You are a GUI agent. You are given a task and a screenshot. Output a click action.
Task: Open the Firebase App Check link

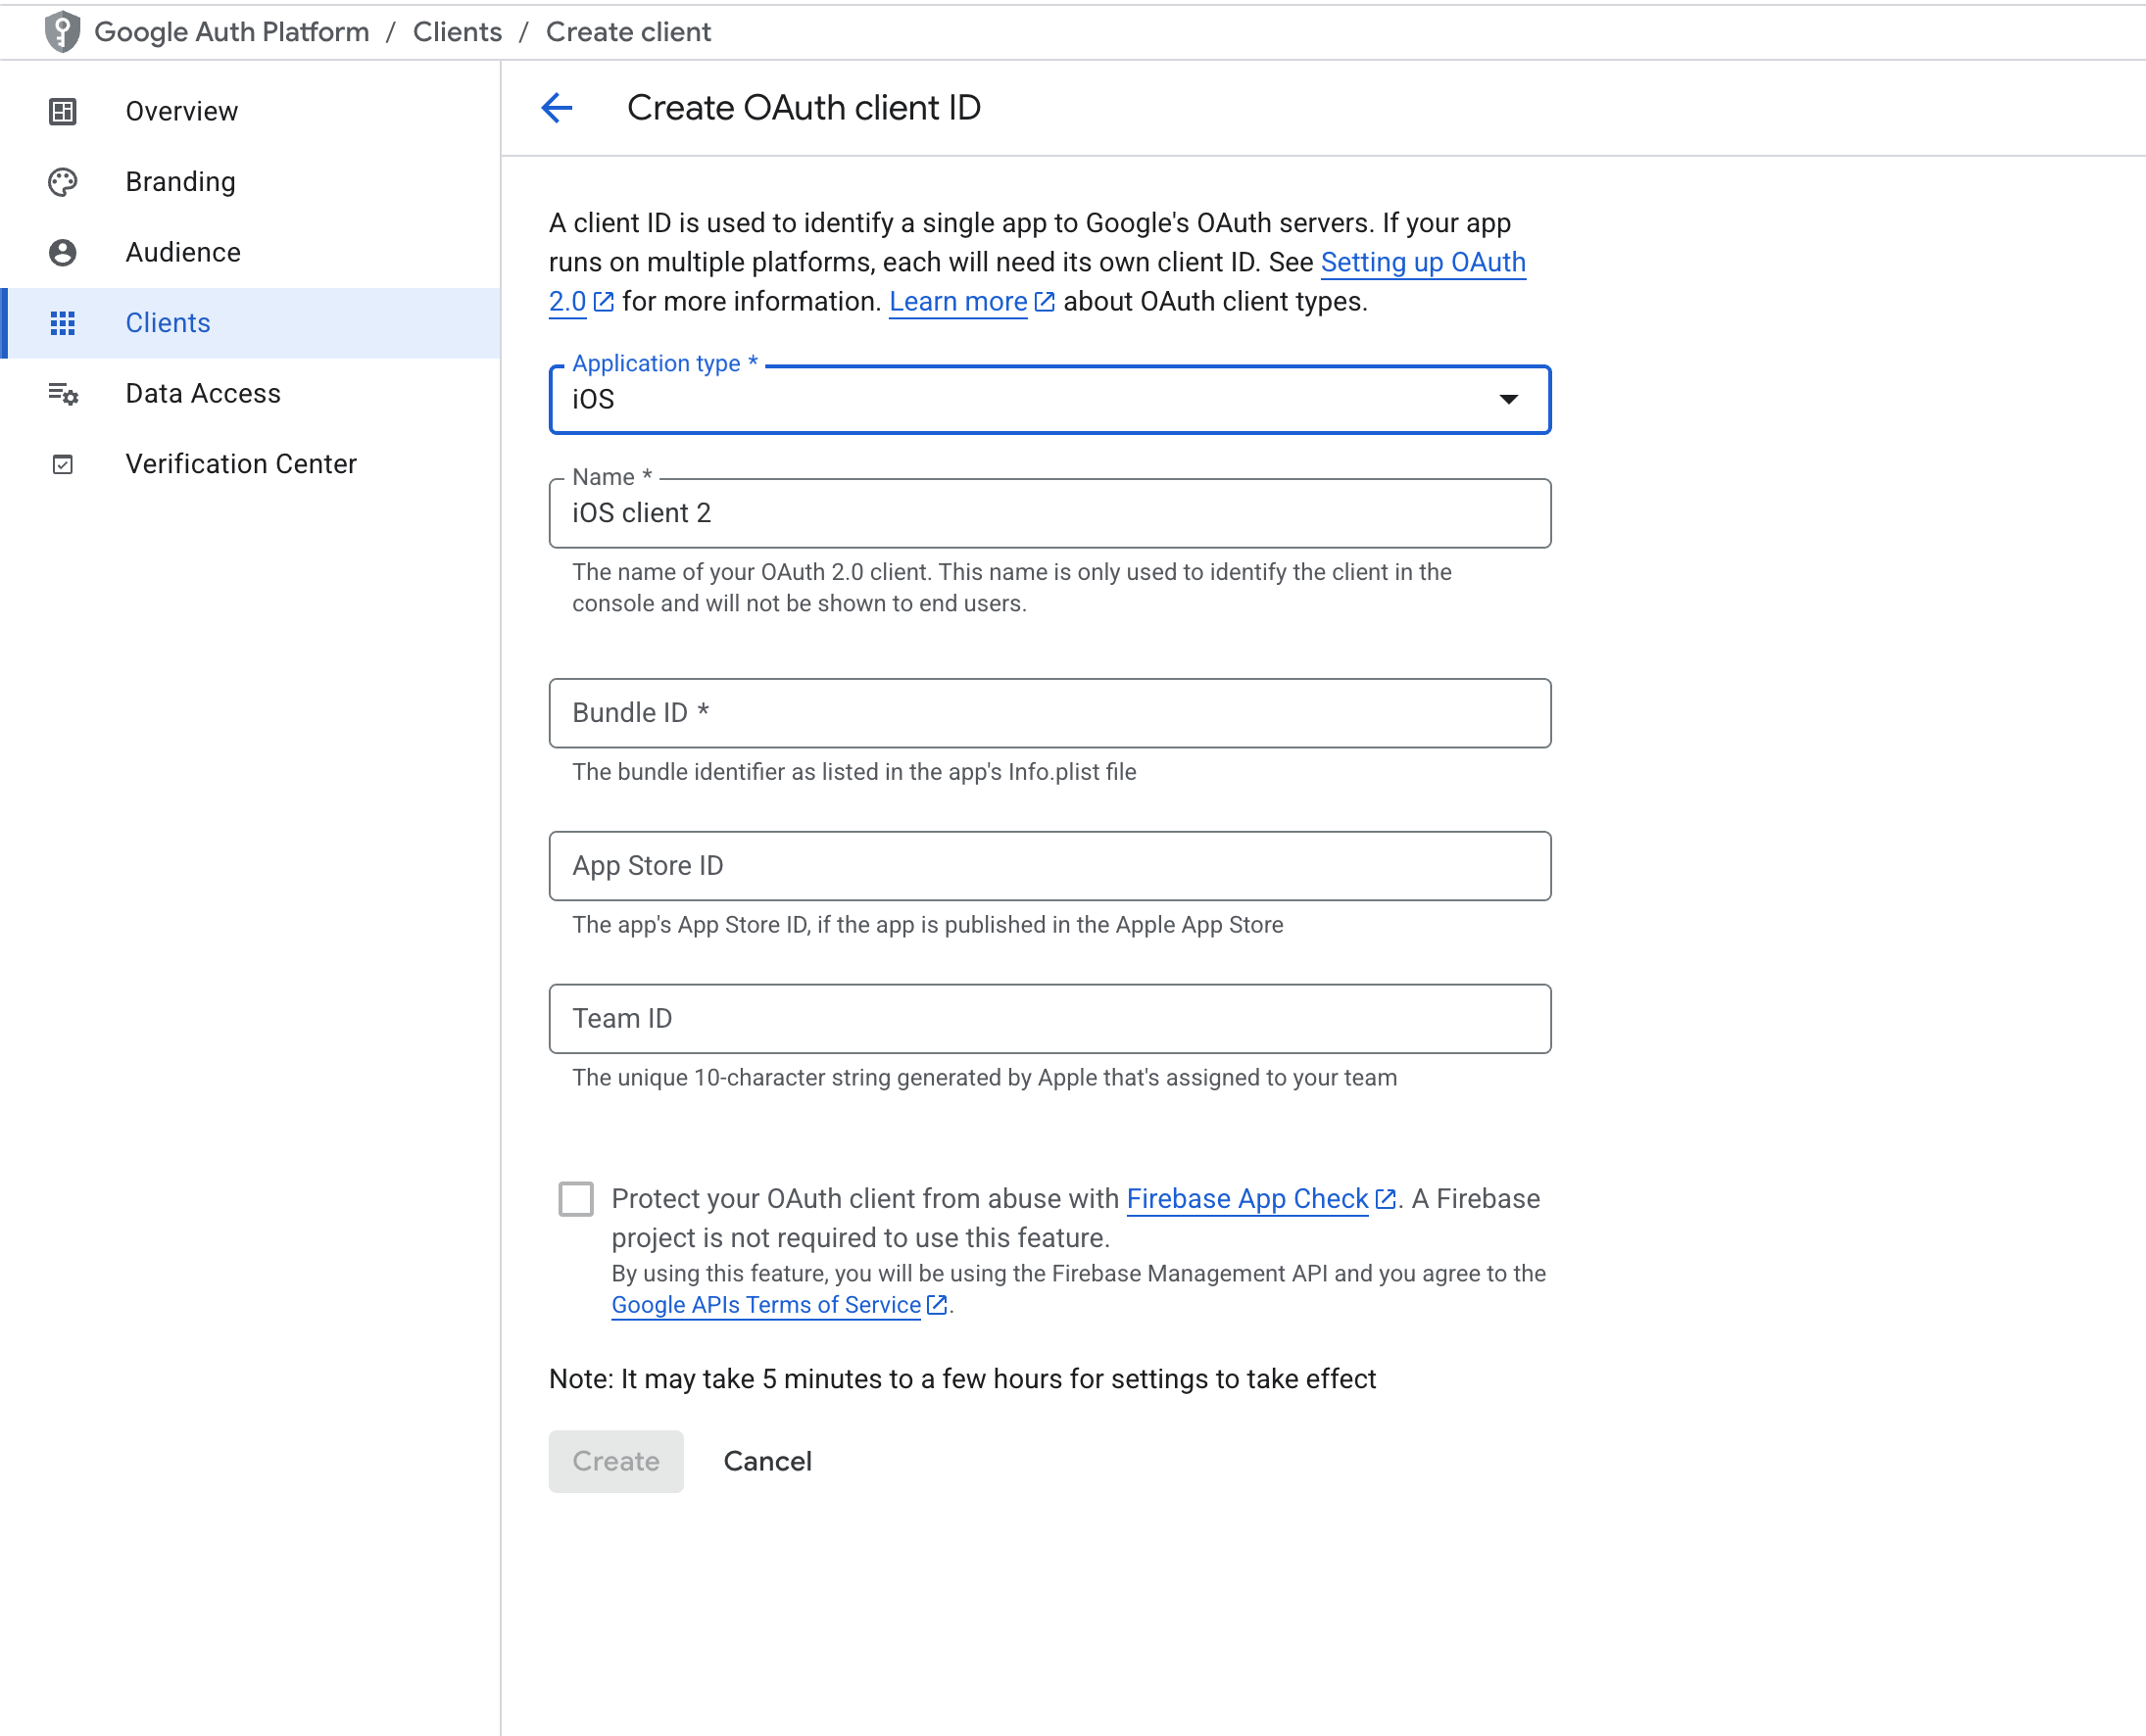1246,1198
